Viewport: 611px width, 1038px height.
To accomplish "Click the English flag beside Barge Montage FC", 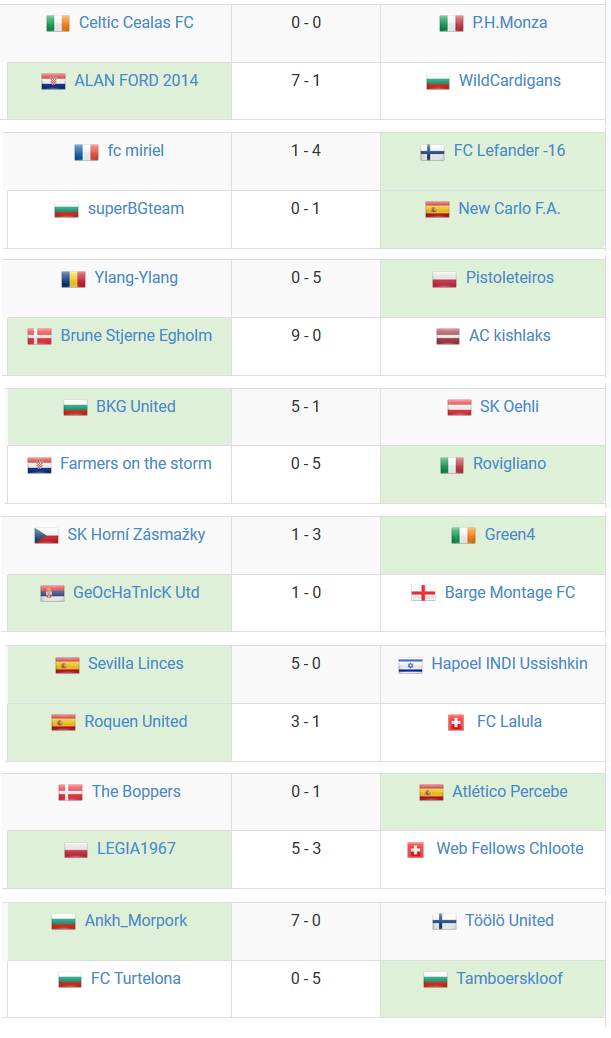I will pos(423,594).
